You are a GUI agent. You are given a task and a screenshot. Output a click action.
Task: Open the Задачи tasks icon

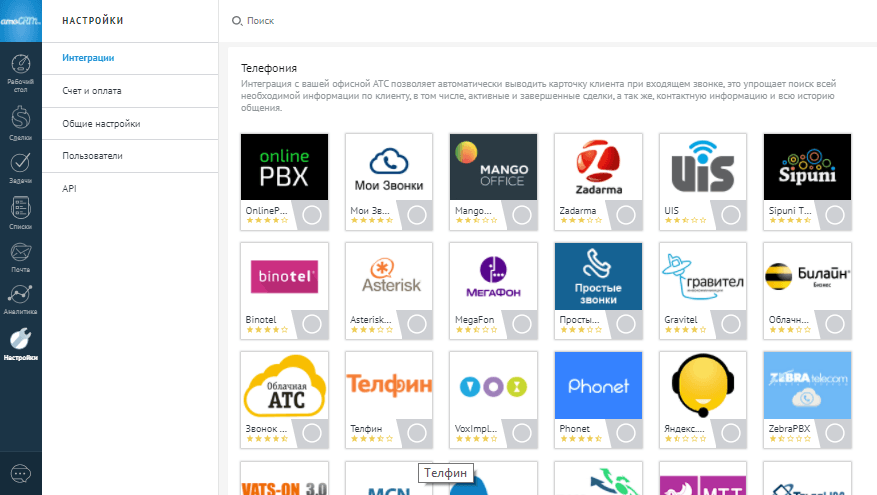pos(21,163)
